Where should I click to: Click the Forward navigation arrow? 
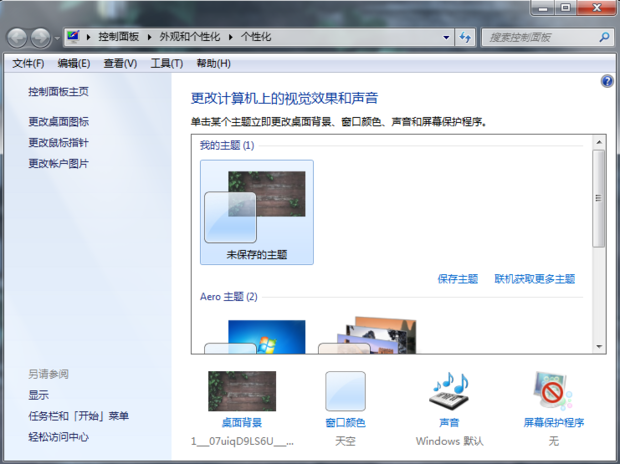click(41, 38)
